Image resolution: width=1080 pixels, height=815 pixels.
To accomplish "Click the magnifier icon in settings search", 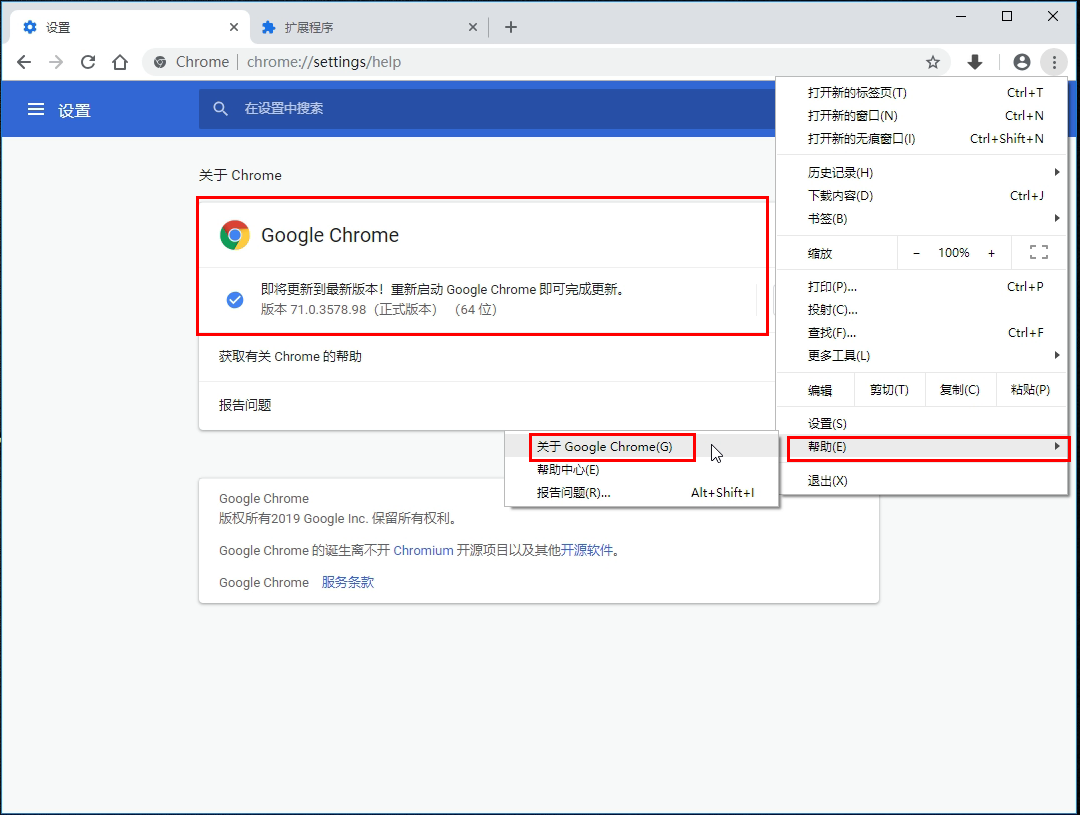I will (x=220, y=109).
